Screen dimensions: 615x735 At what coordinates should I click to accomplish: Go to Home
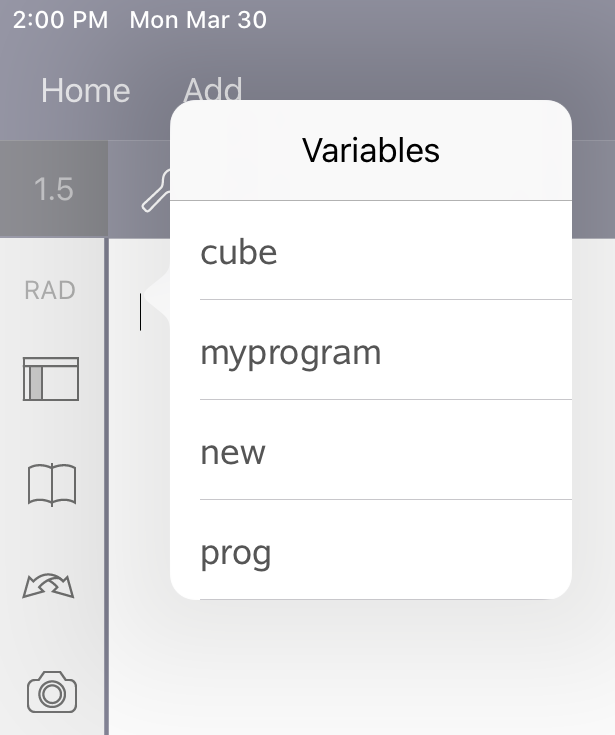pyautogui.click(x=85, y=91)
